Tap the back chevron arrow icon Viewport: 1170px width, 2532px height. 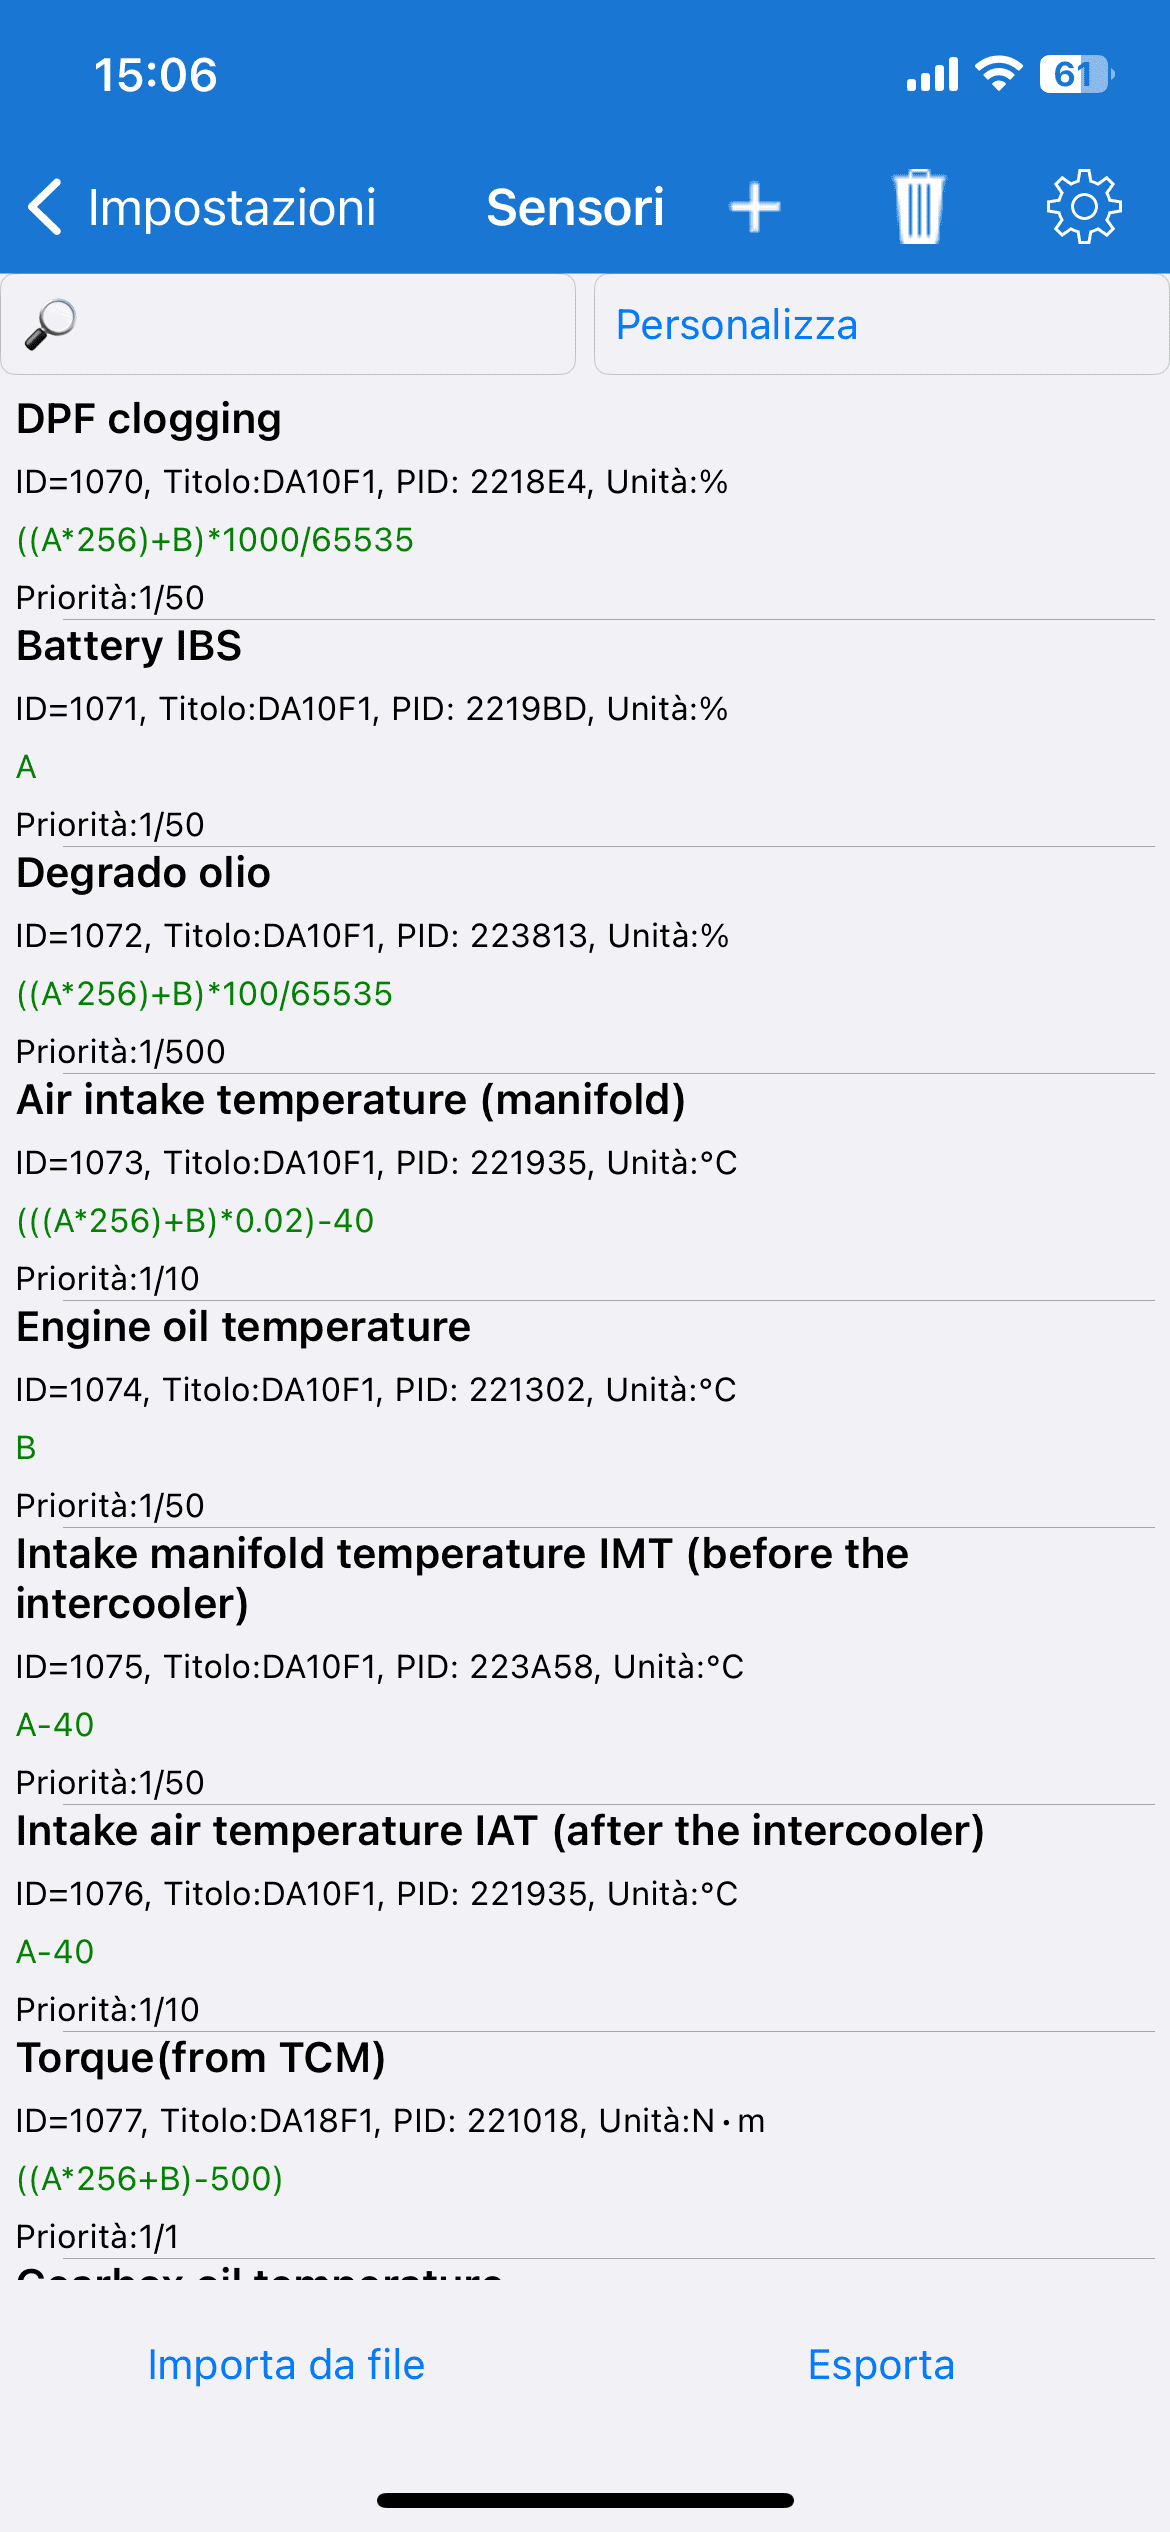tap(45, 208)
